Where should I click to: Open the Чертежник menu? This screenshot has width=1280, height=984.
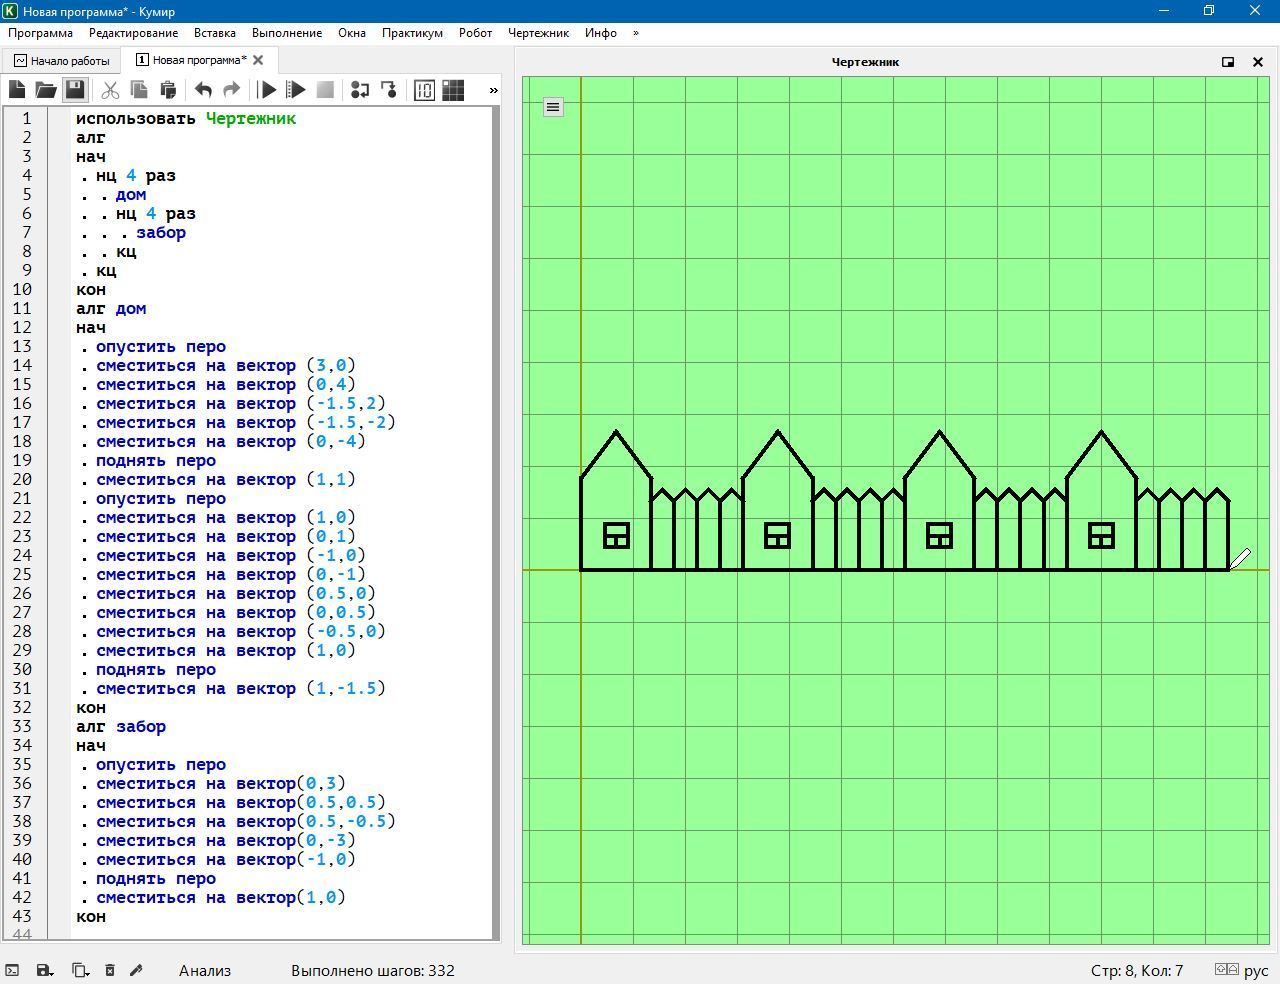click(x=538, y=33)
